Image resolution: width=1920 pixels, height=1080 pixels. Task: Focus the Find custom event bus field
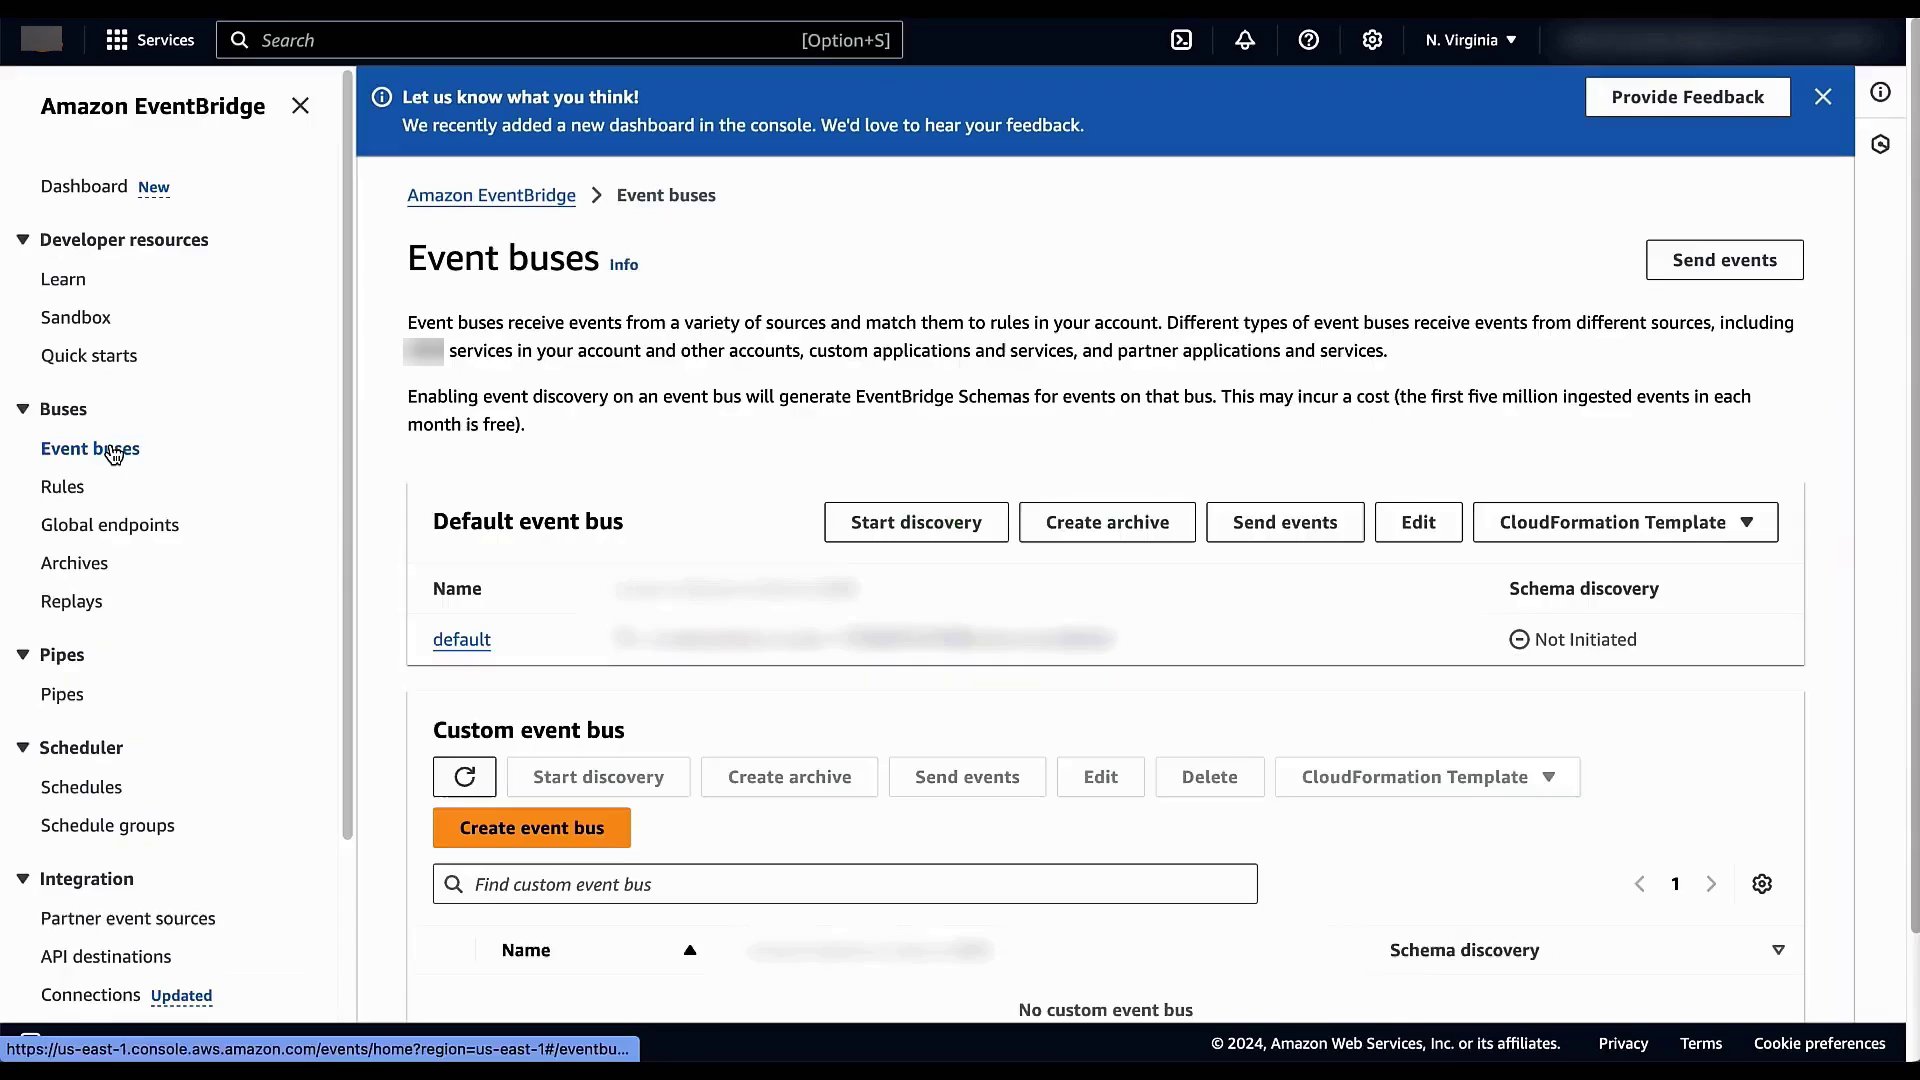point(845,884)
